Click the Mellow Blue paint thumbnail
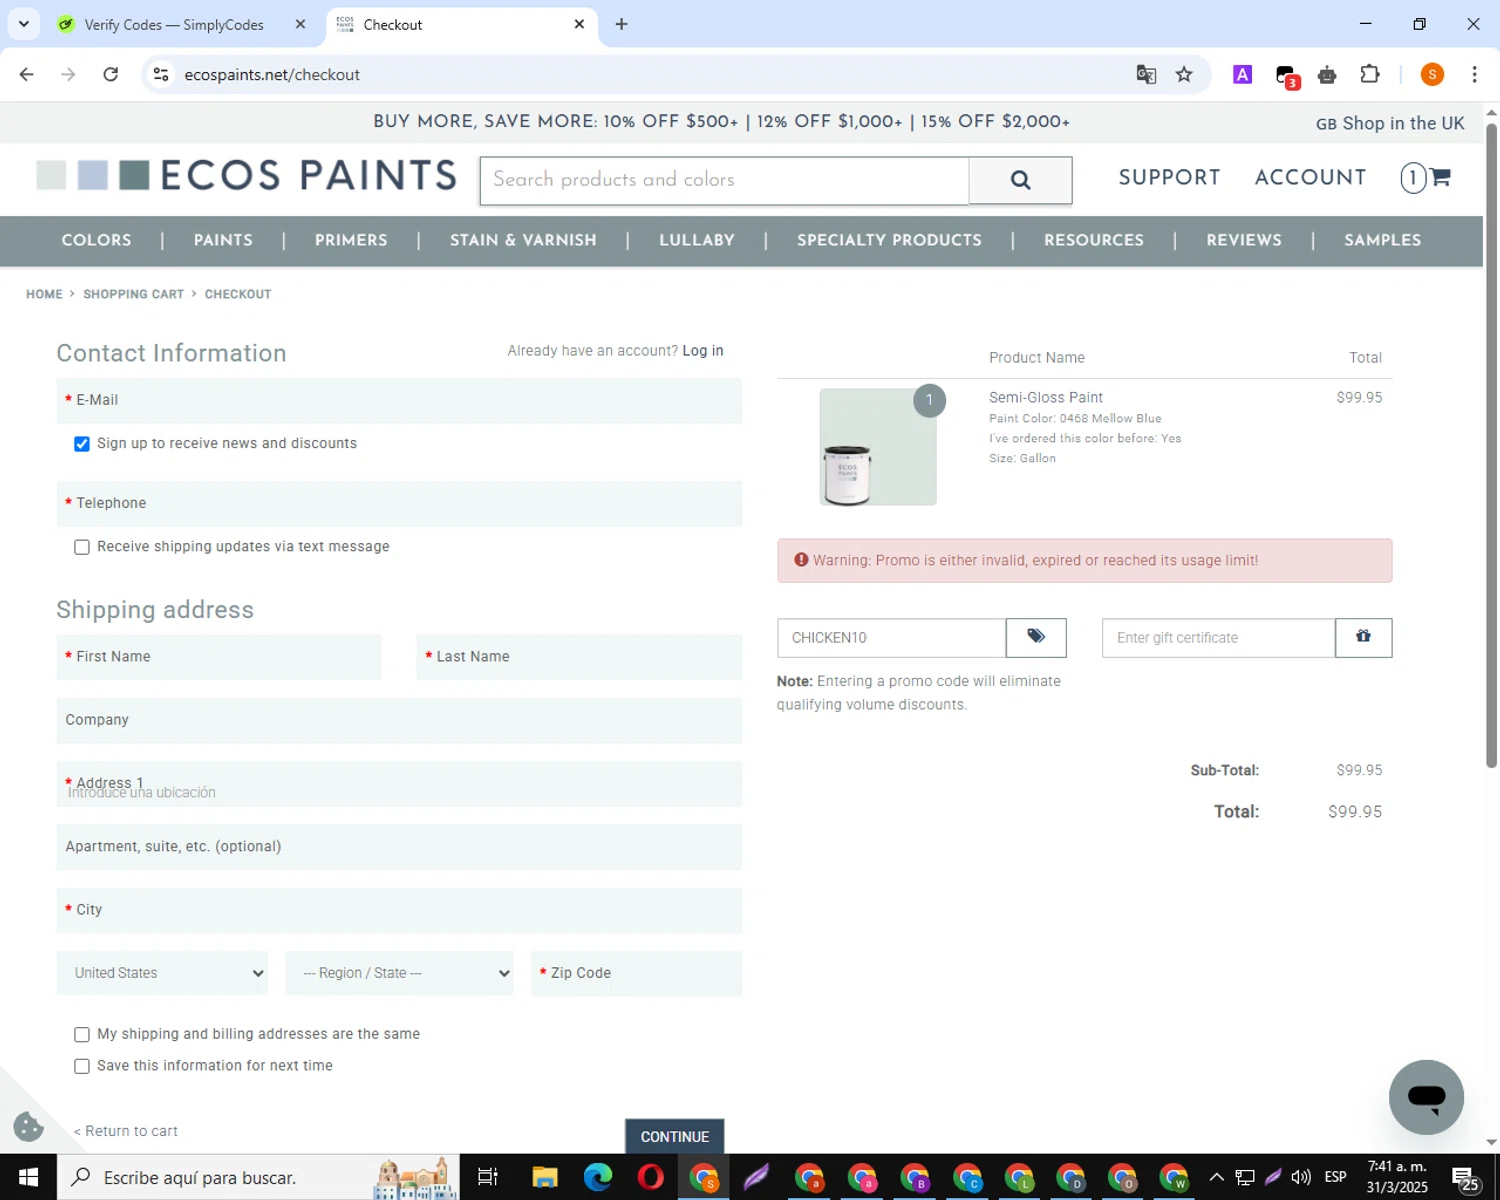This screenshot has height=1200, width=1500. [x=878, y=446]
